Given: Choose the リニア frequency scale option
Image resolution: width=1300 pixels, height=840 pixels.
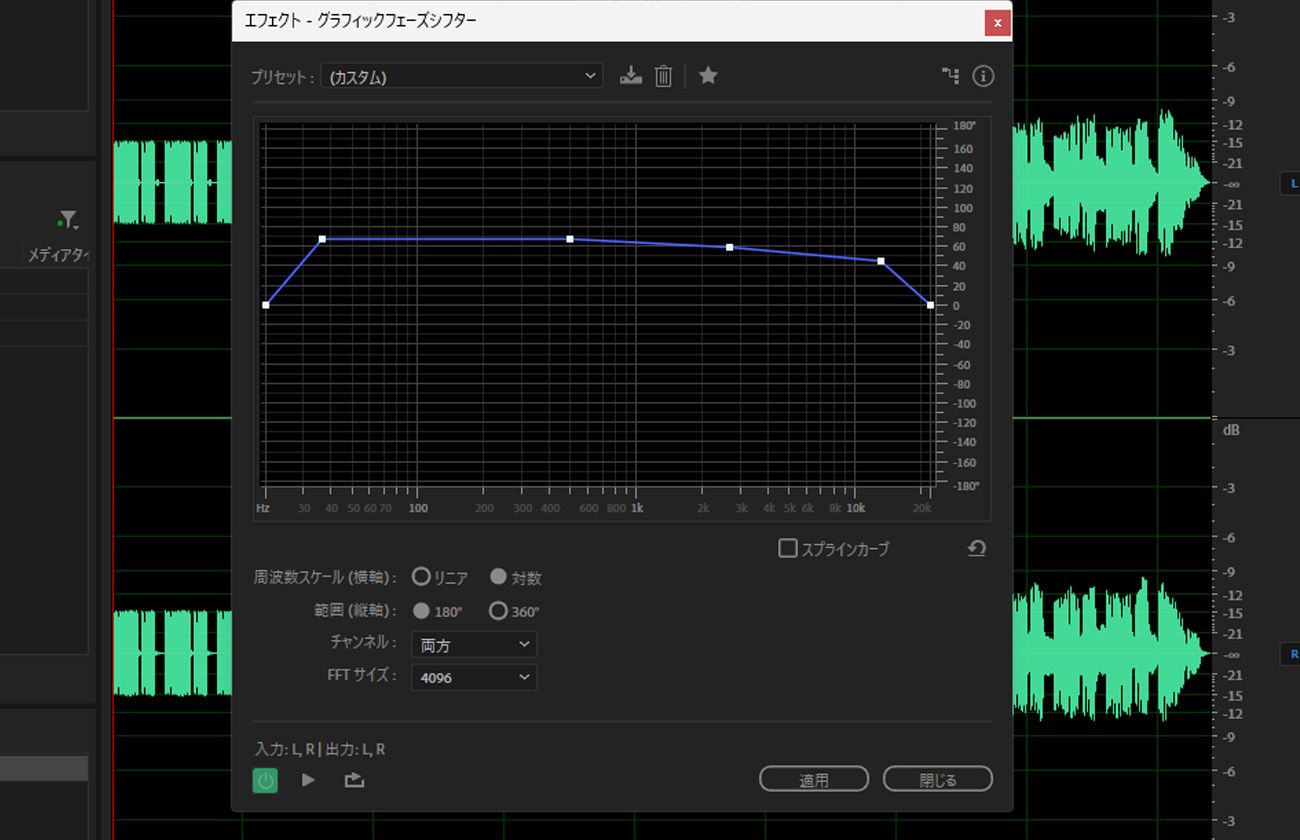Looking at the screenshot, I should coord(421,577).
